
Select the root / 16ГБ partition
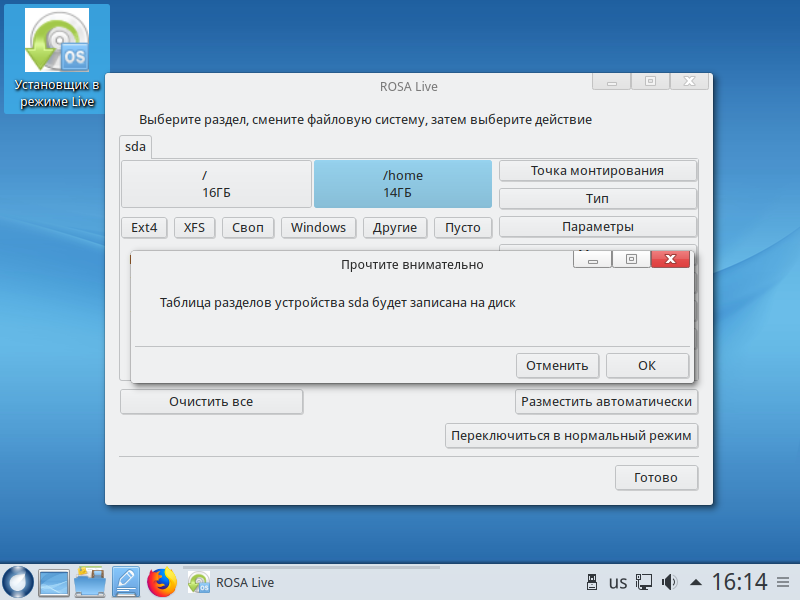click(216, 183)
